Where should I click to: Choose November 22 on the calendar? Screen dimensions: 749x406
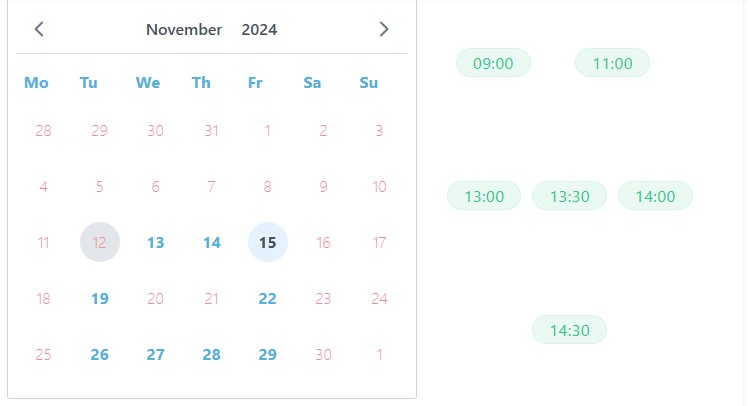pyautogui.click(x=267, y=298)
